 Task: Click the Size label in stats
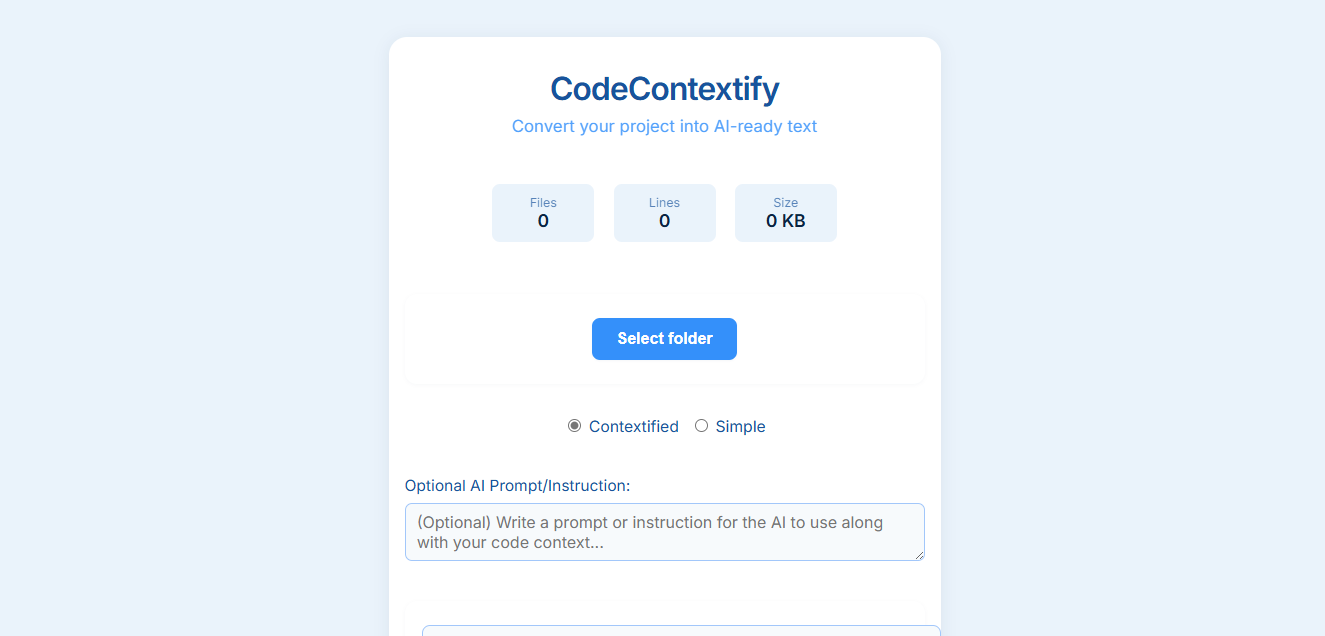(785, 203)
